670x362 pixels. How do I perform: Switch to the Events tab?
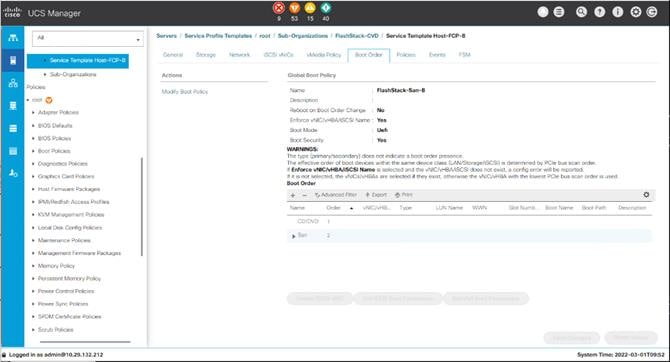[437, 55]
